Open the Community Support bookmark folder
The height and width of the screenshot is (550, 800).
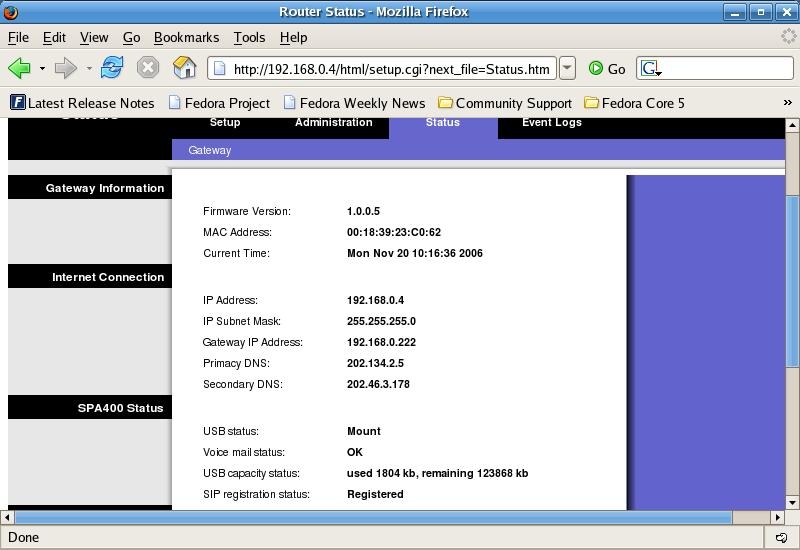tap(505, 103)
